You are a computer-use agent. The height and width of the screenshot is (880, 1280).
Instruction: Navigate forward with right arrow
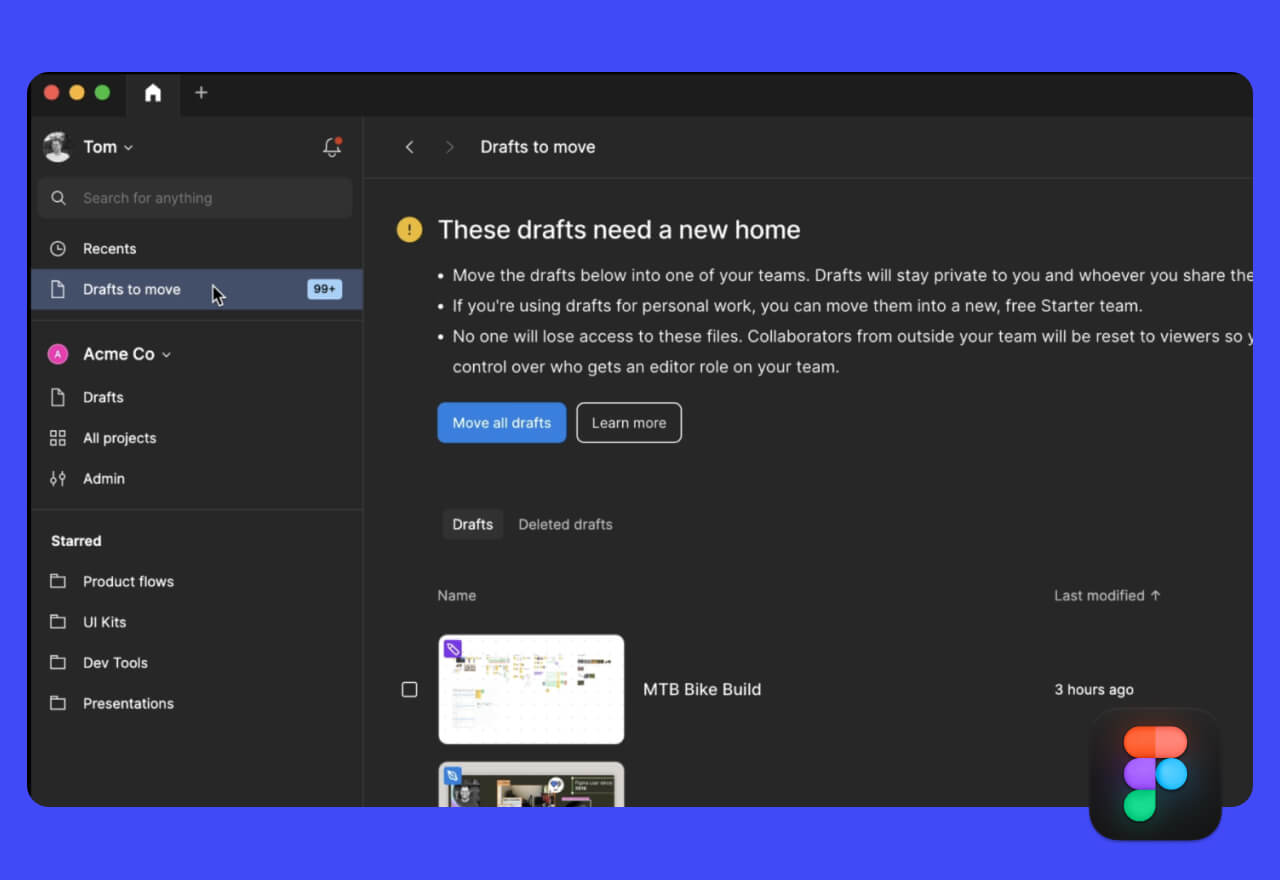tap(449, 147)
